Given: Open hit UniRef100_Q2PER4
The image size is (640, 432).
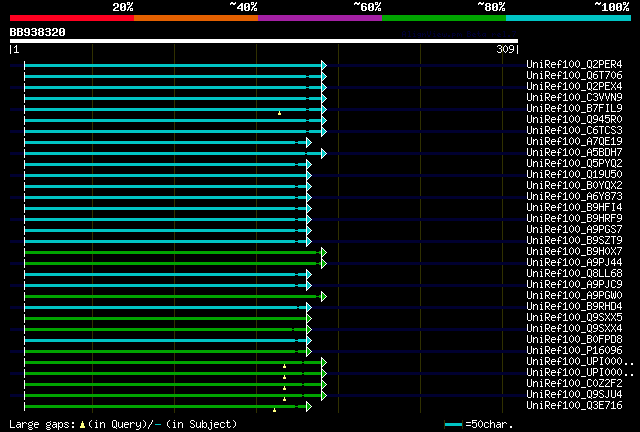Looking at the screenshot, I should 574,64.
